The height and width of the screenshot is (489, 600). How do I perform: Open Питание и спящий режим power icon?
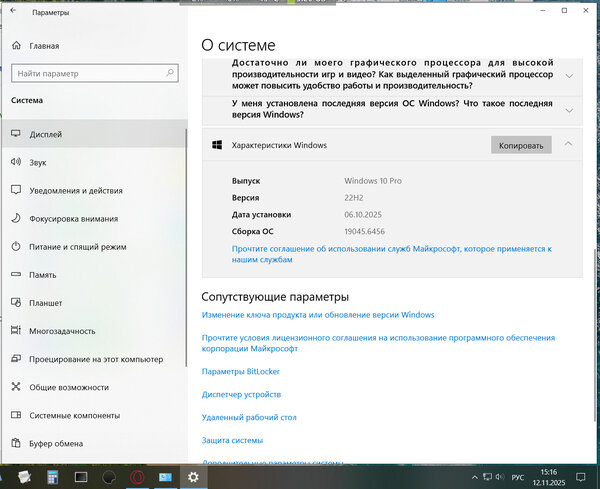(x=16, y=246)
